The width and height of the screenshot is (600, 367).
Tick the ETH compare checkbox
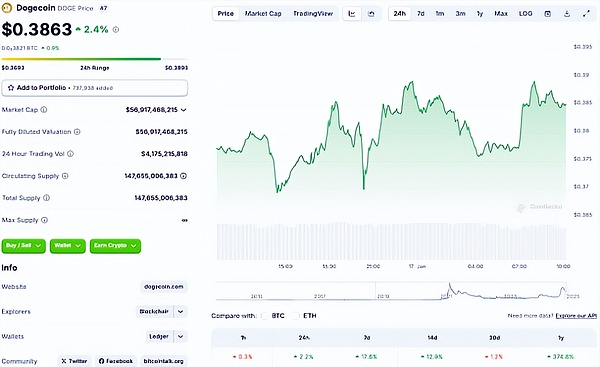[295, 316]
